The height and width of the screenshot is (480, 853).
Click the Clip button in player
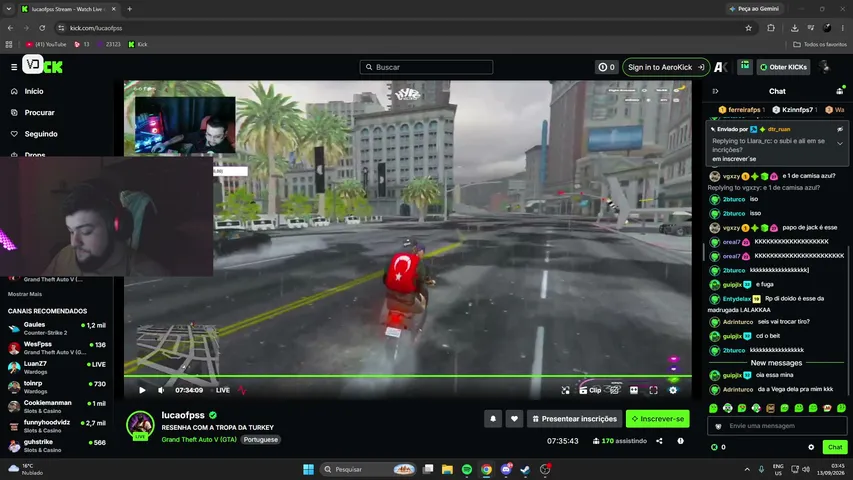pyautogui.click(x=590, y=390)
